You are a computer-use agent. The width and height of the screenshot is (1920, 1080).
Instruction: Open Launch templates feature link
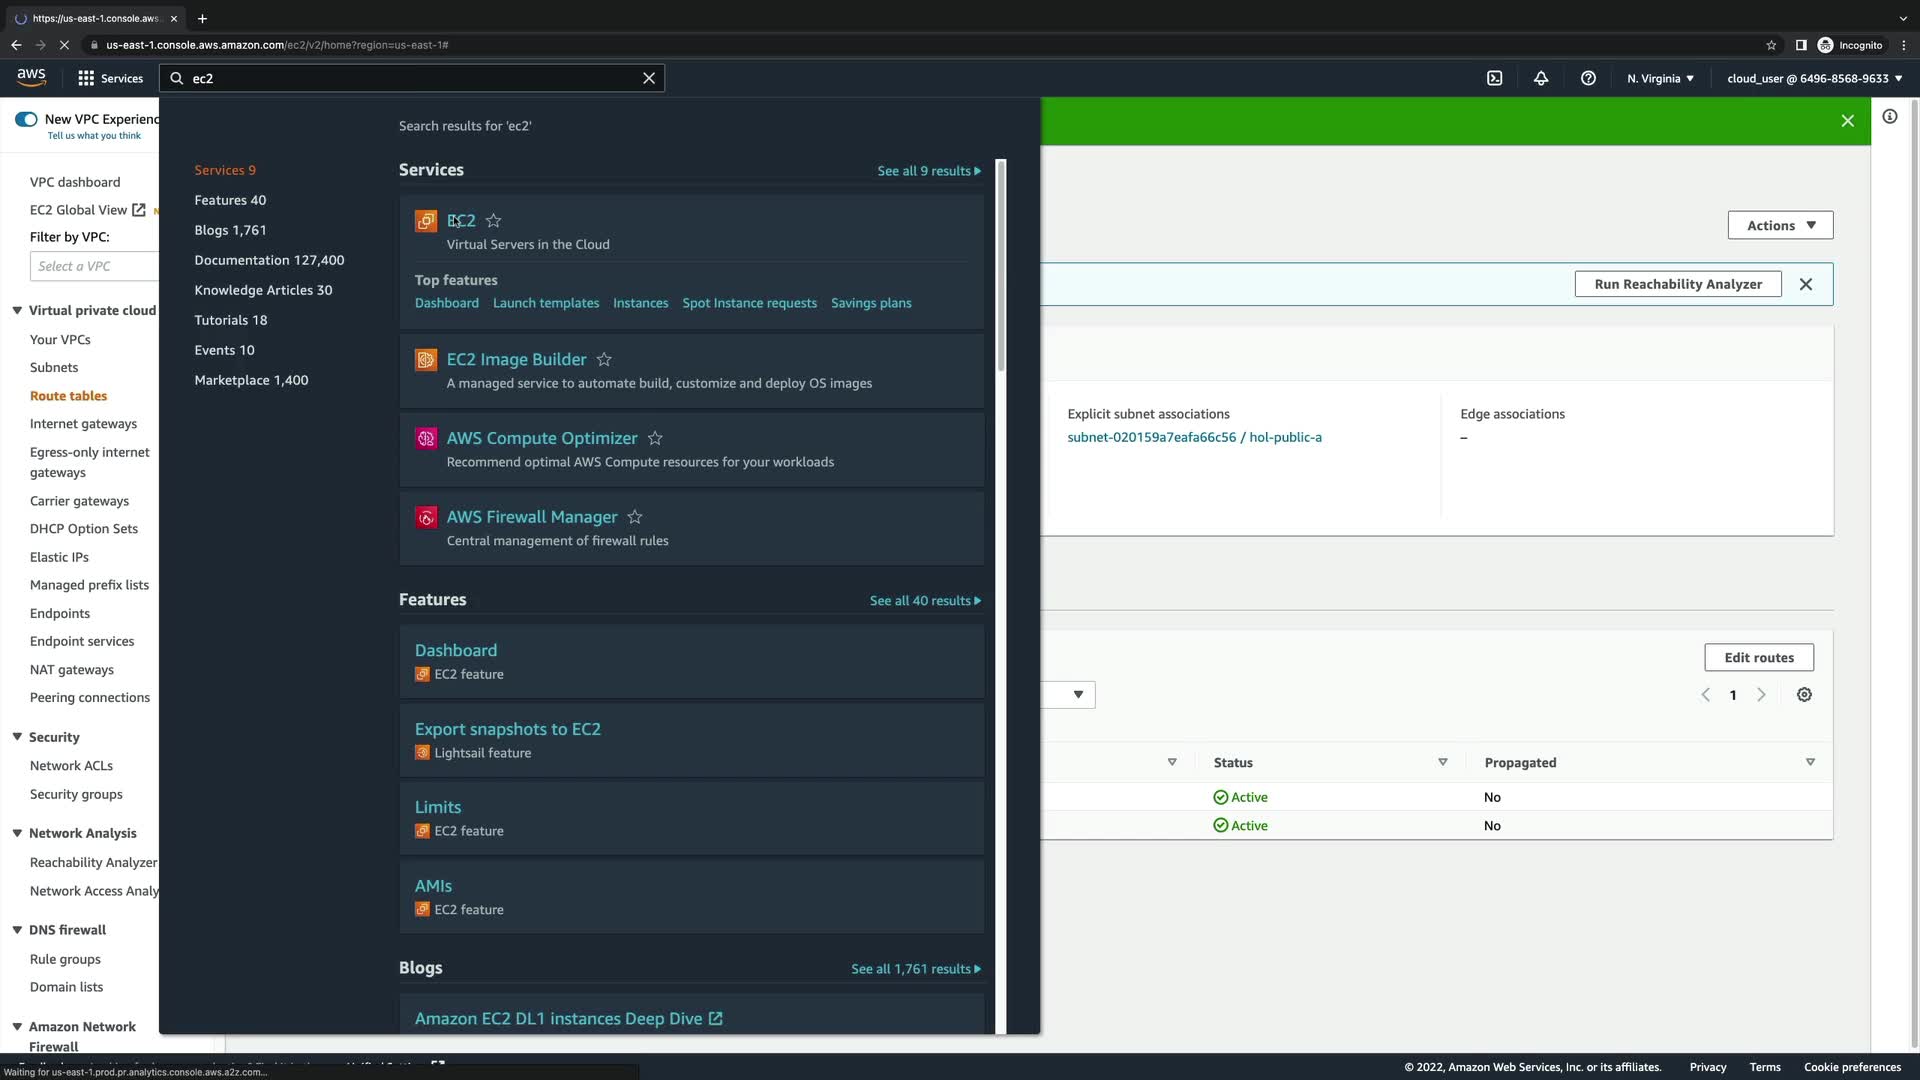[x=546, y=303]
